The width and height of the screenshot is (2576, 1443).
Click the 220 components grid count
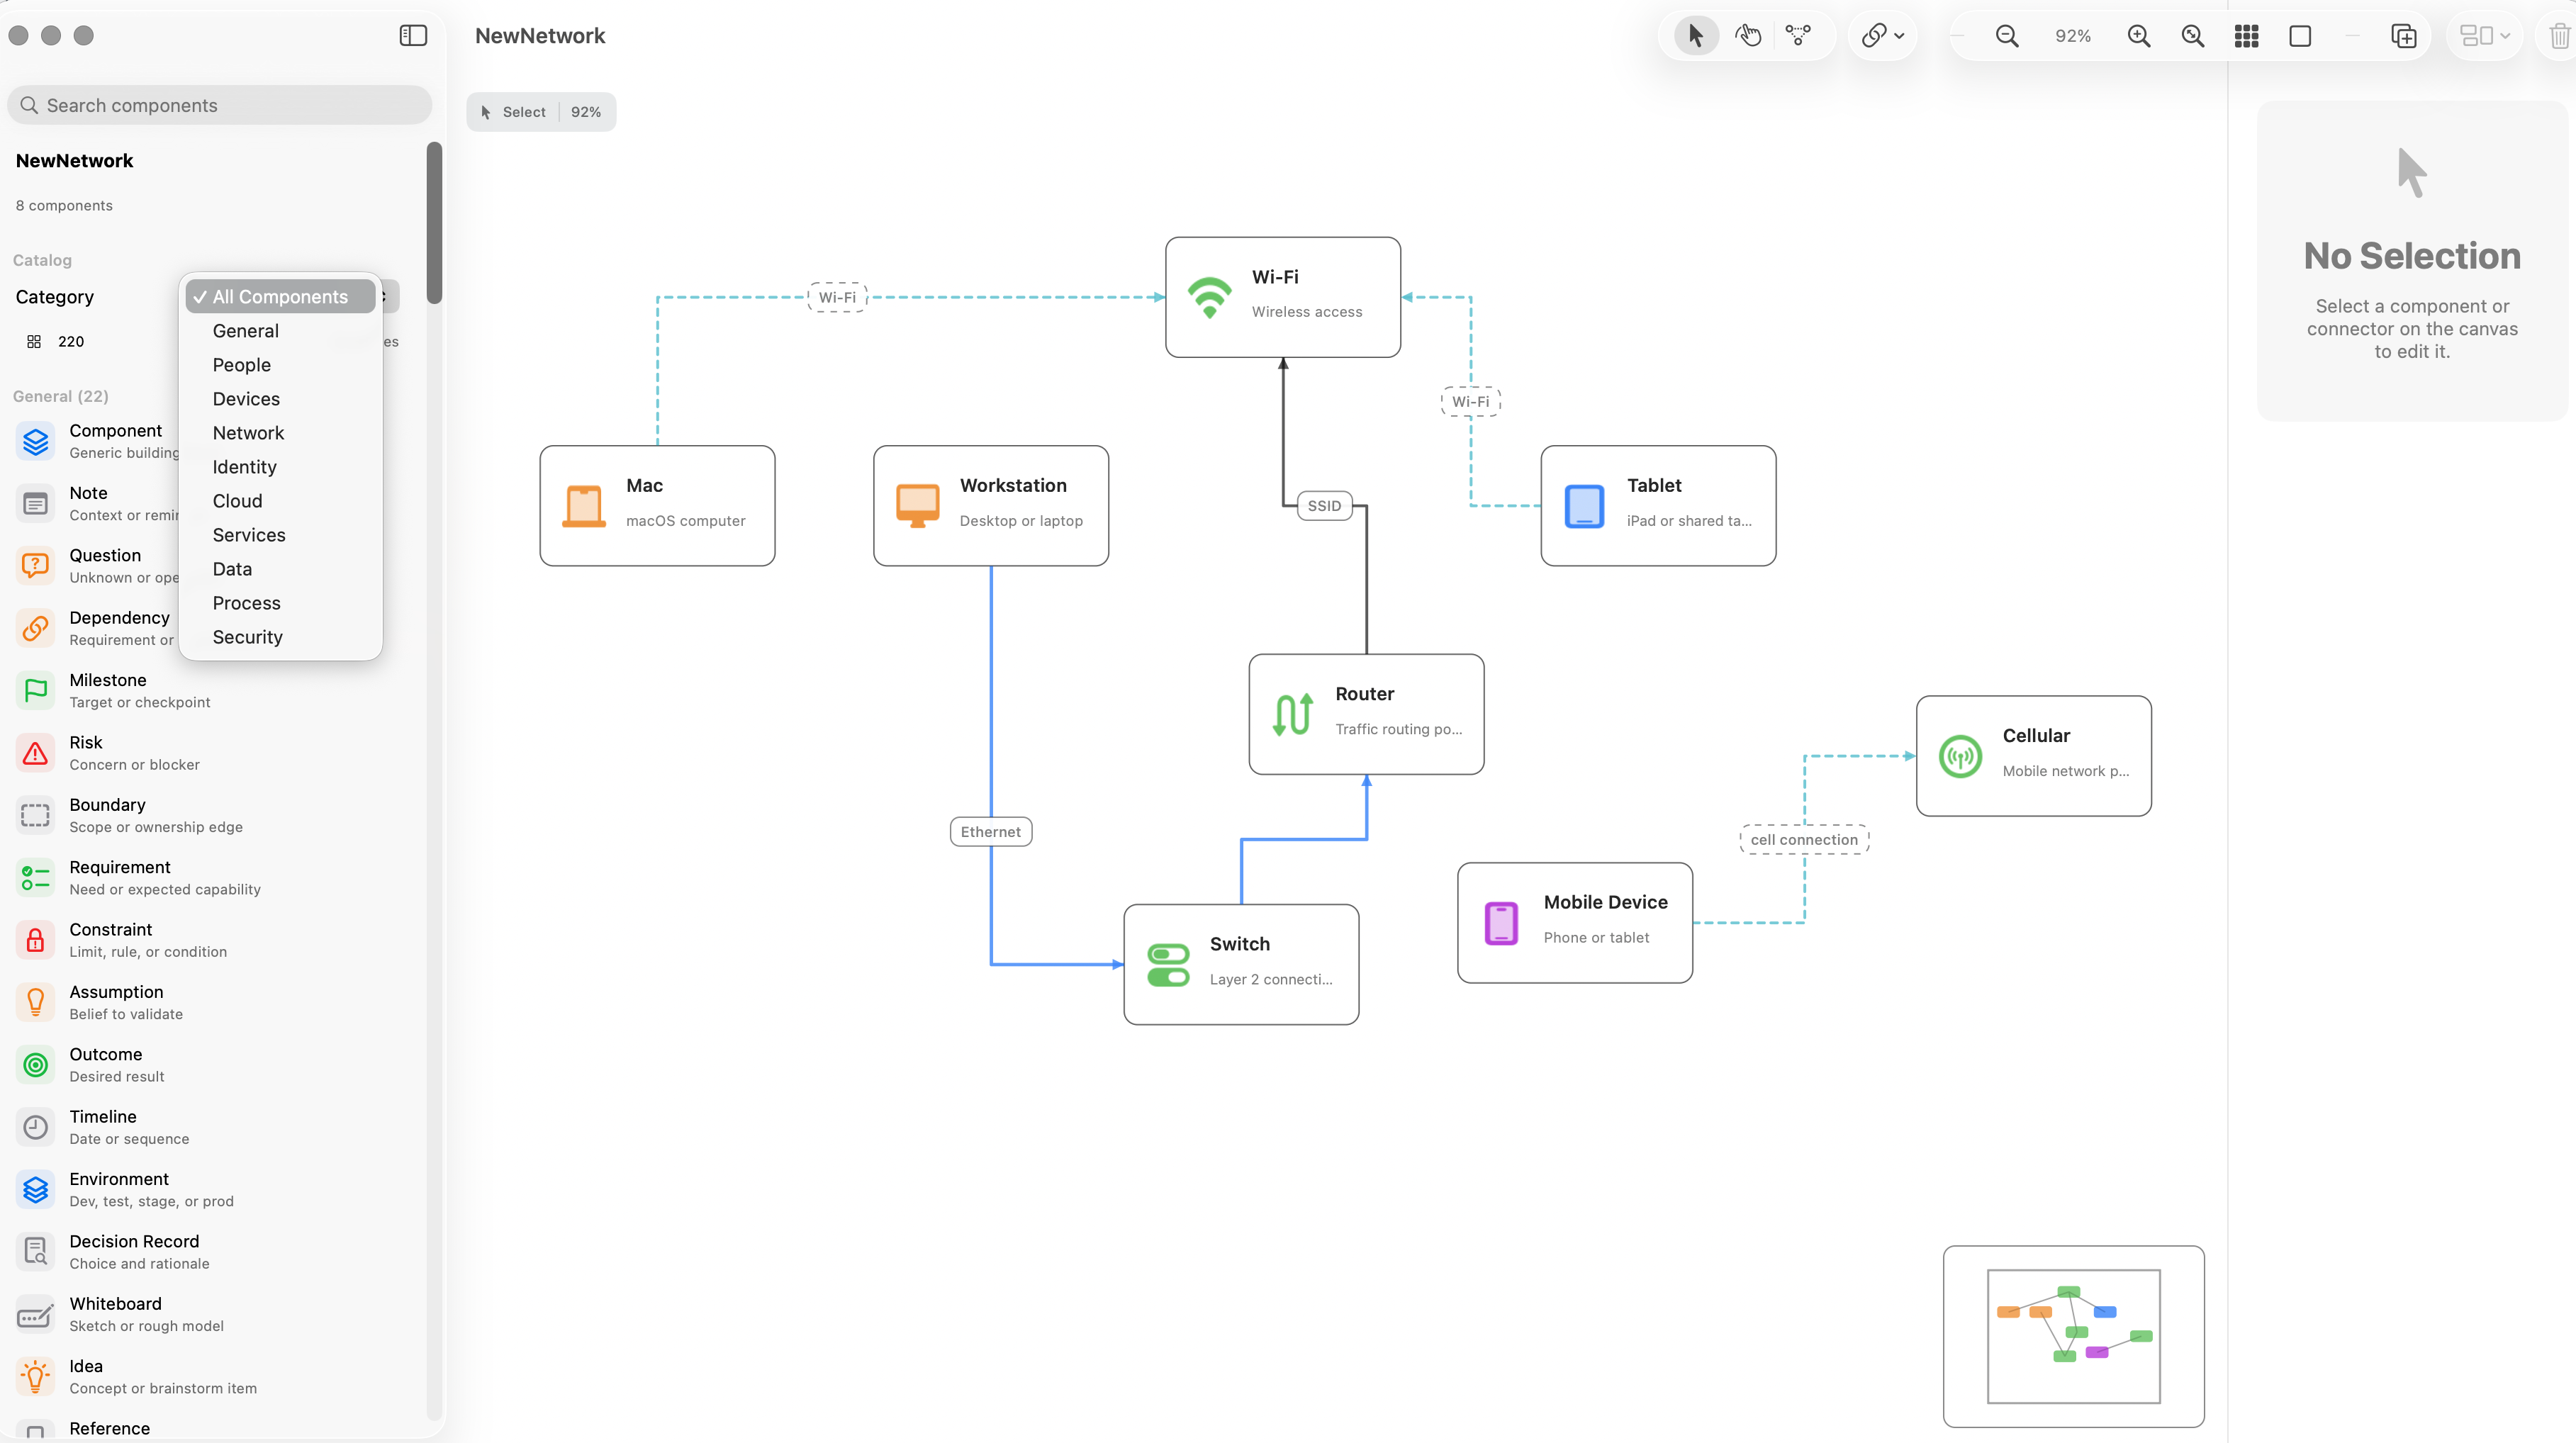(56, 342)
